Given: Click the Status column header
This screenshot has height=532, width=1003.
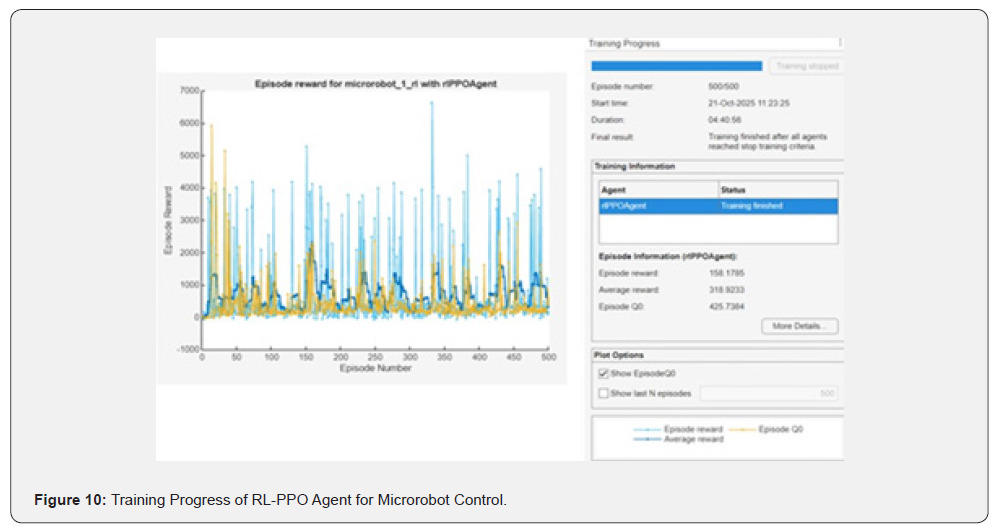Looking at the screenshot, I should point(778,190).
